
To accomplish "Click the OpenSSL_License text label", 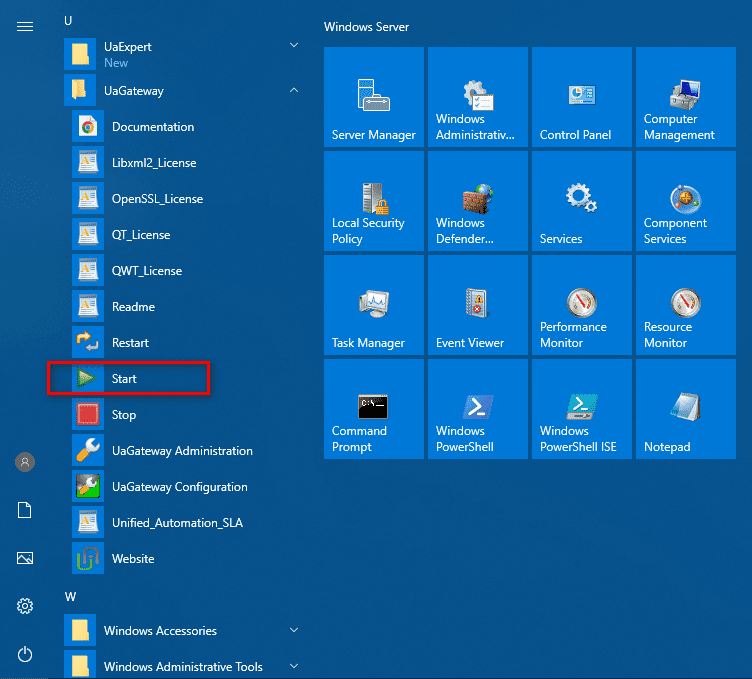I will coord(157,199).
